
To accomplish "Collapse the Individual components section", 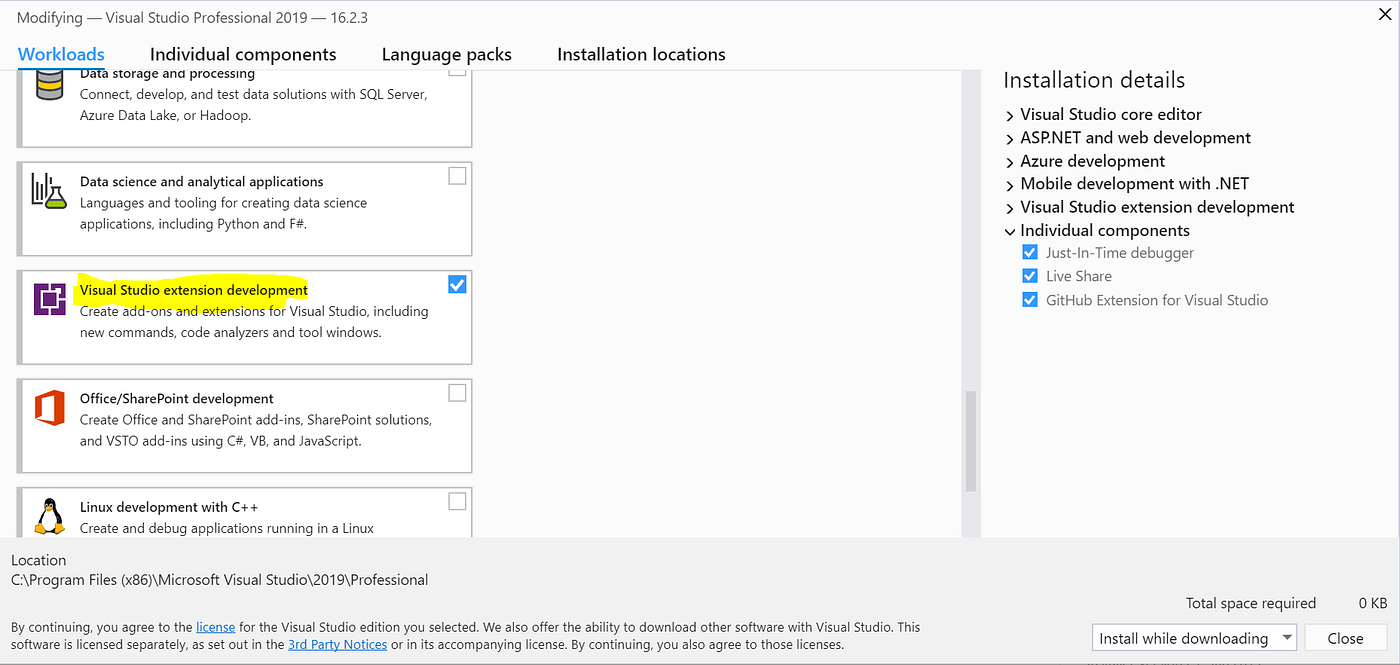I will click(1010, 231).
